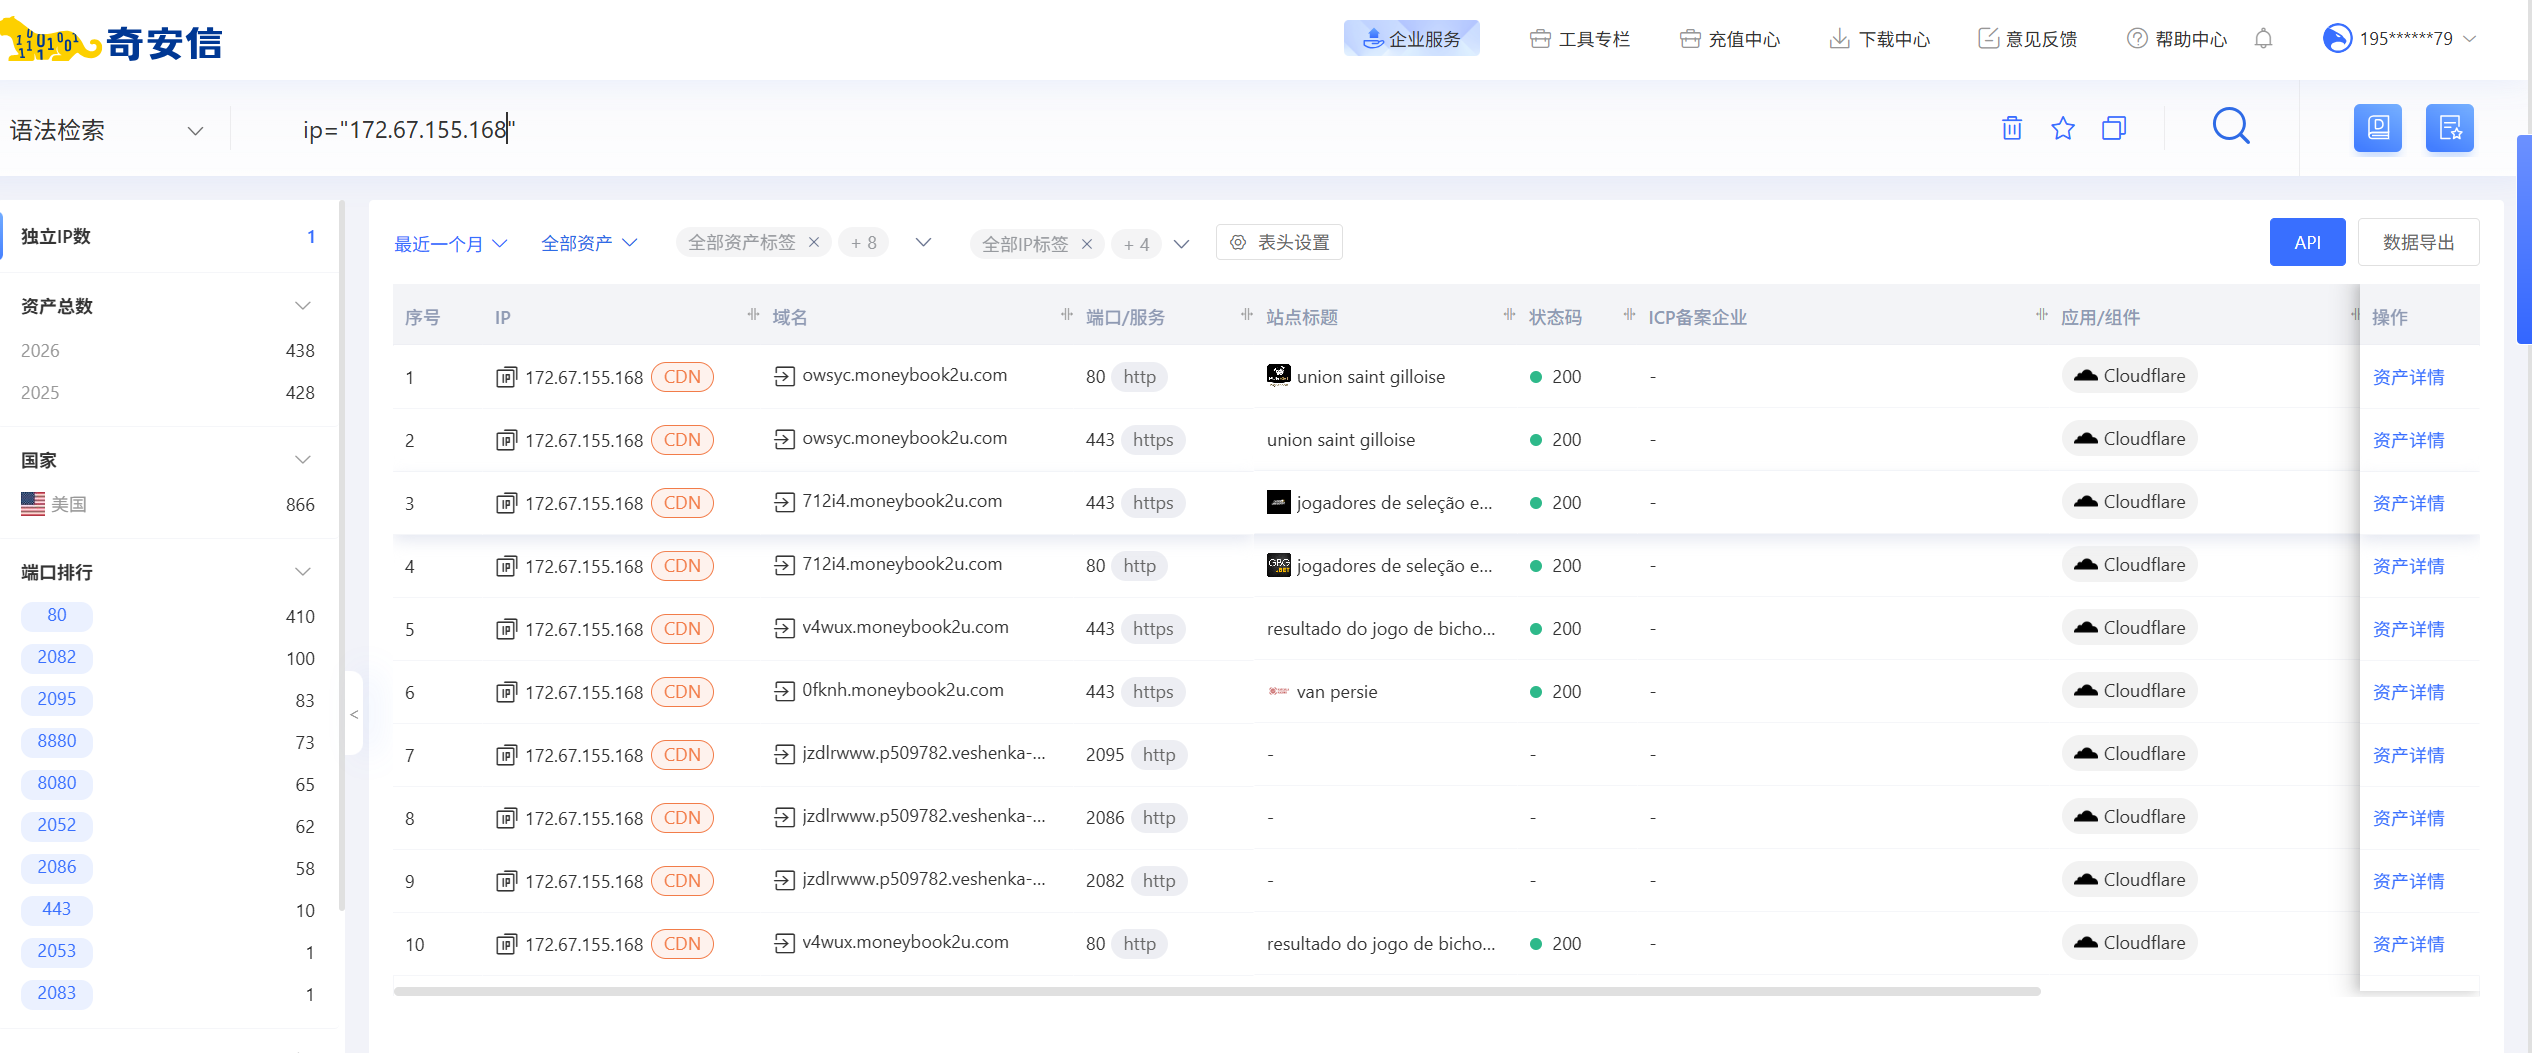This screenshot has height=1053, width=2532.
Task: Open the 全部资产 dropdown
Action: click(589, 243)
